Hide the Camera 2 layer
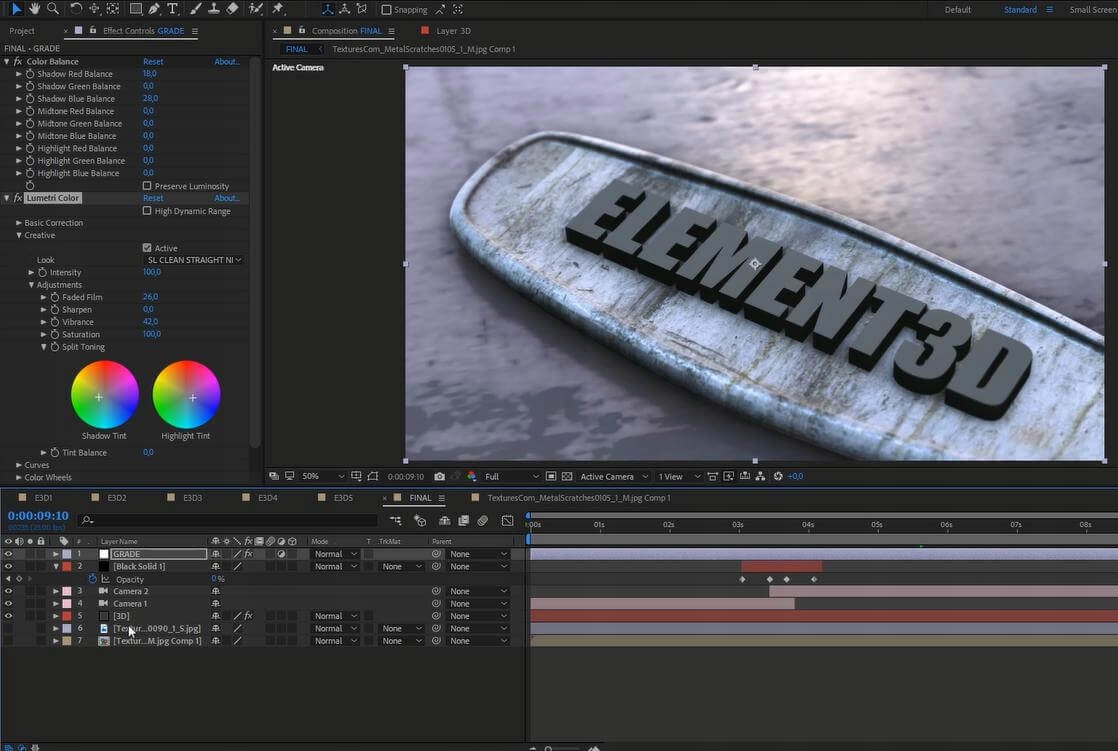This screenshot has width=1118, height=751. [8, 591]
